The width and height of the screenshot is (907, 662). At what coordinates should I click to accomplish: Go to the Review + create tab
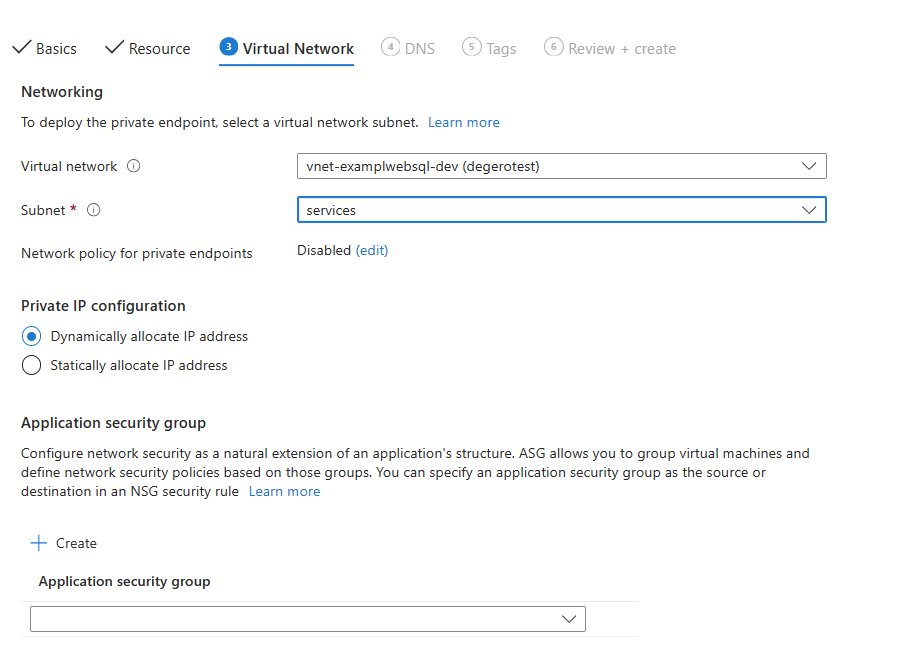tap(622, 49)
